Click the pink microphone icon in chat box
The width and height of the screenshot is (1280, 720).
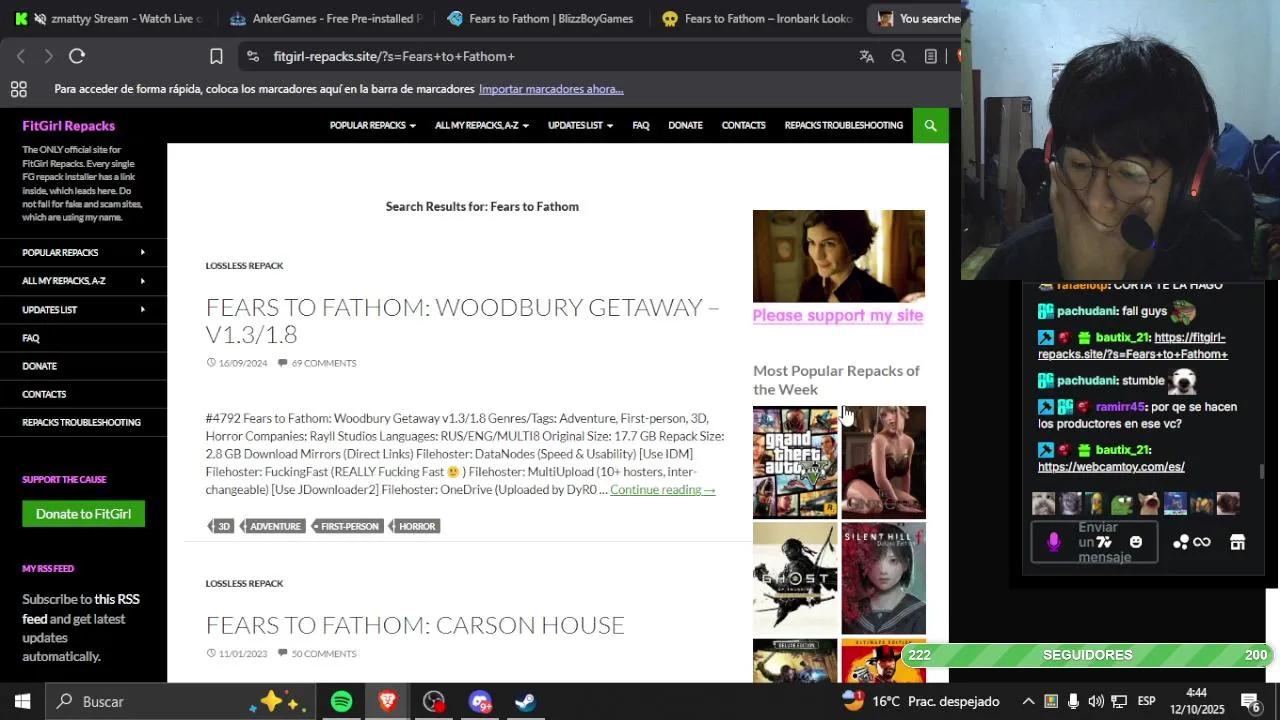coord(1053,542)
